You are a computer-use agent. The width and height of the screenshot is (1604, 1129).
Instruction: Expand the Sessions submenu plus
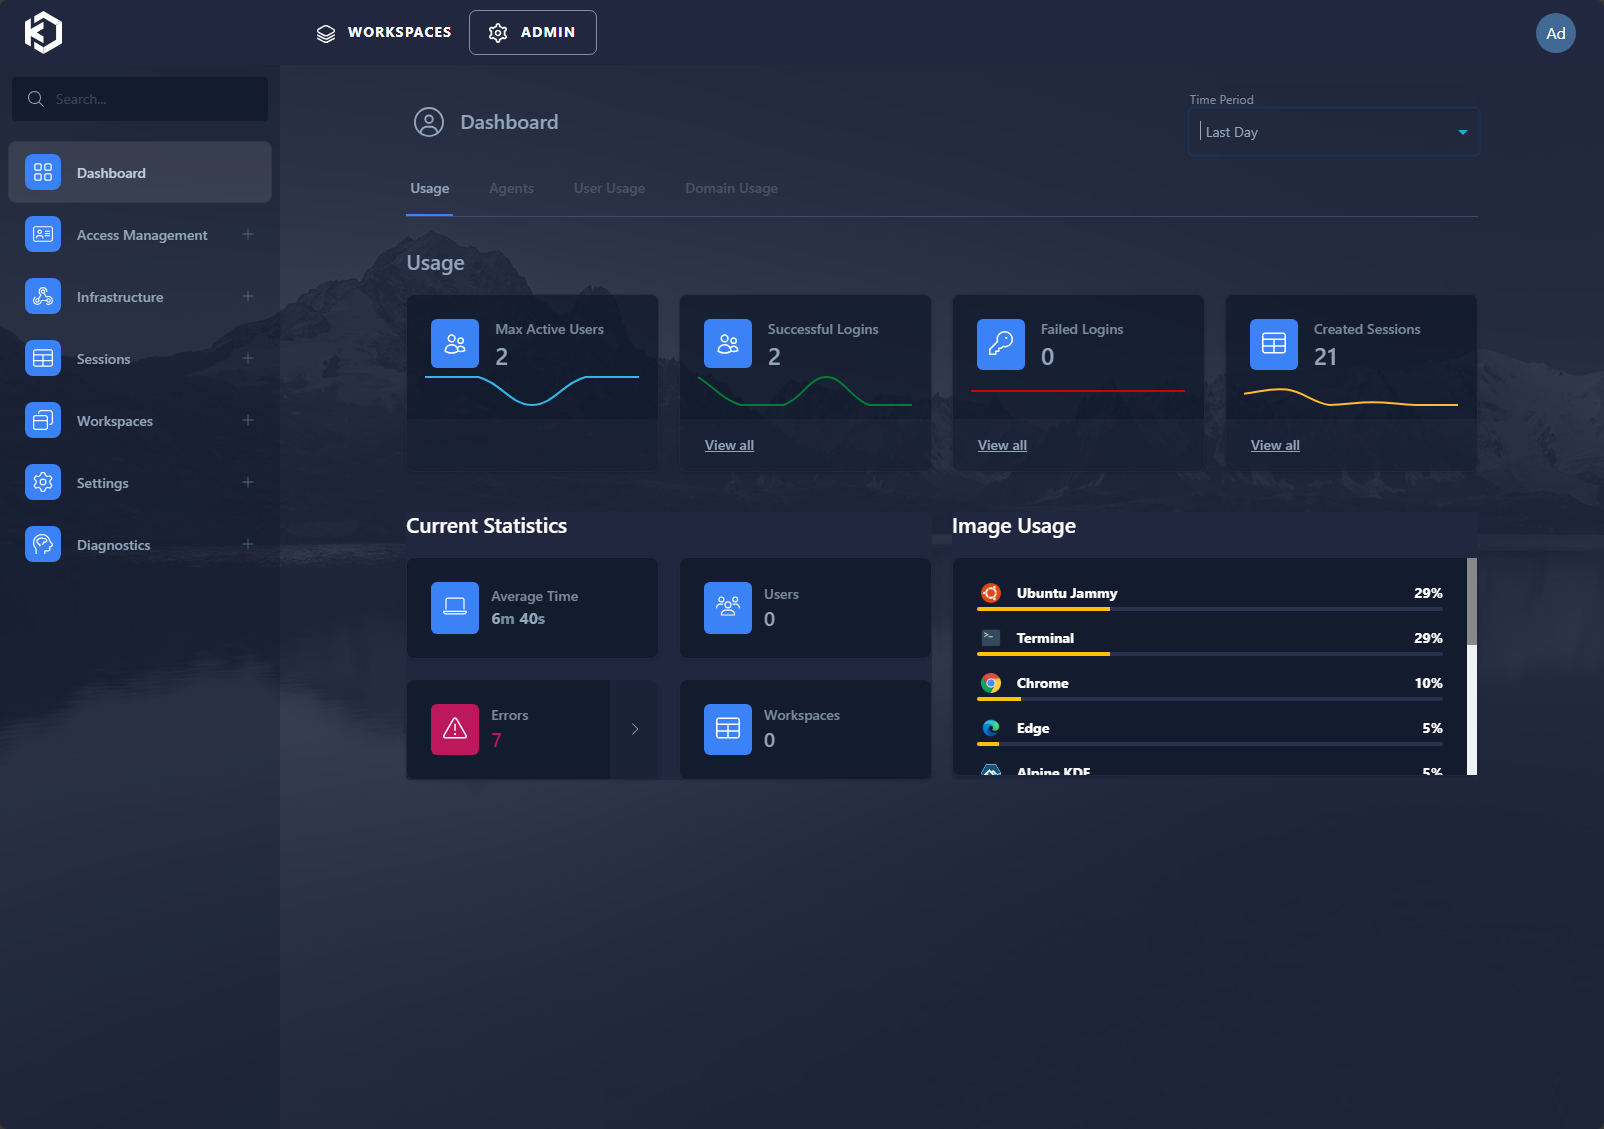point(248,358)
